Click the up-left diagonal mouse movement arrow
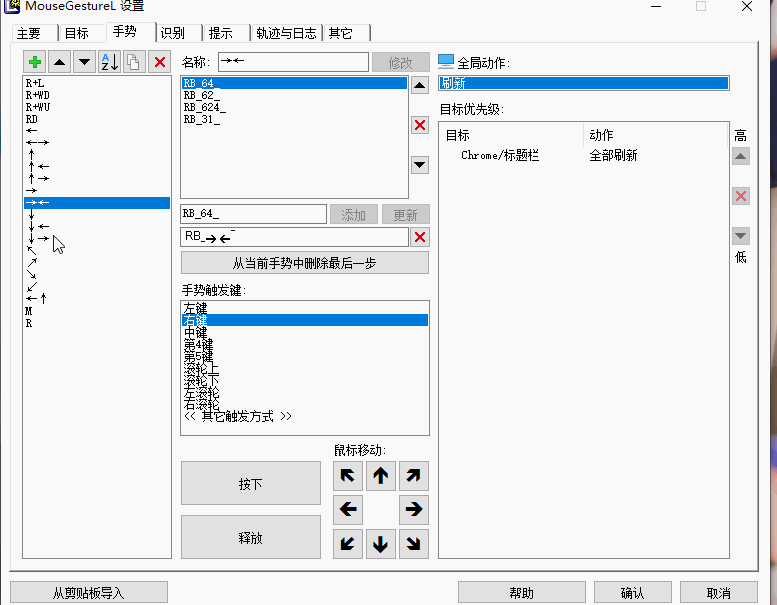The height and width of the screenshot is (605, 777). click(x=347, y=475)
